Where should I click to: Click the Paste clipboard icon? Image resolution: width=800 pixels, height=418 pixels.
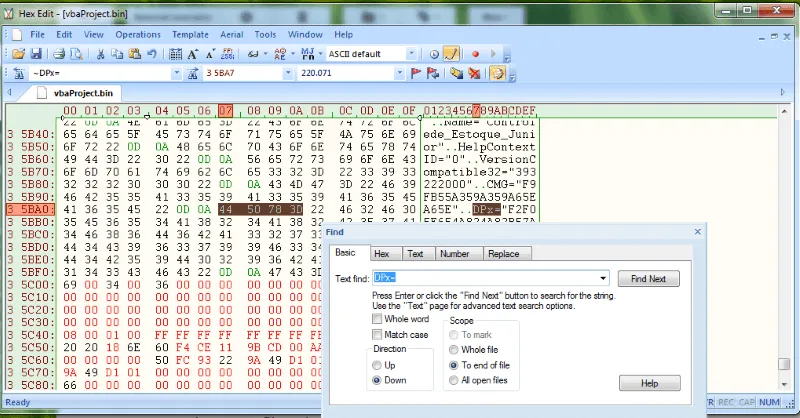(135, 54)
